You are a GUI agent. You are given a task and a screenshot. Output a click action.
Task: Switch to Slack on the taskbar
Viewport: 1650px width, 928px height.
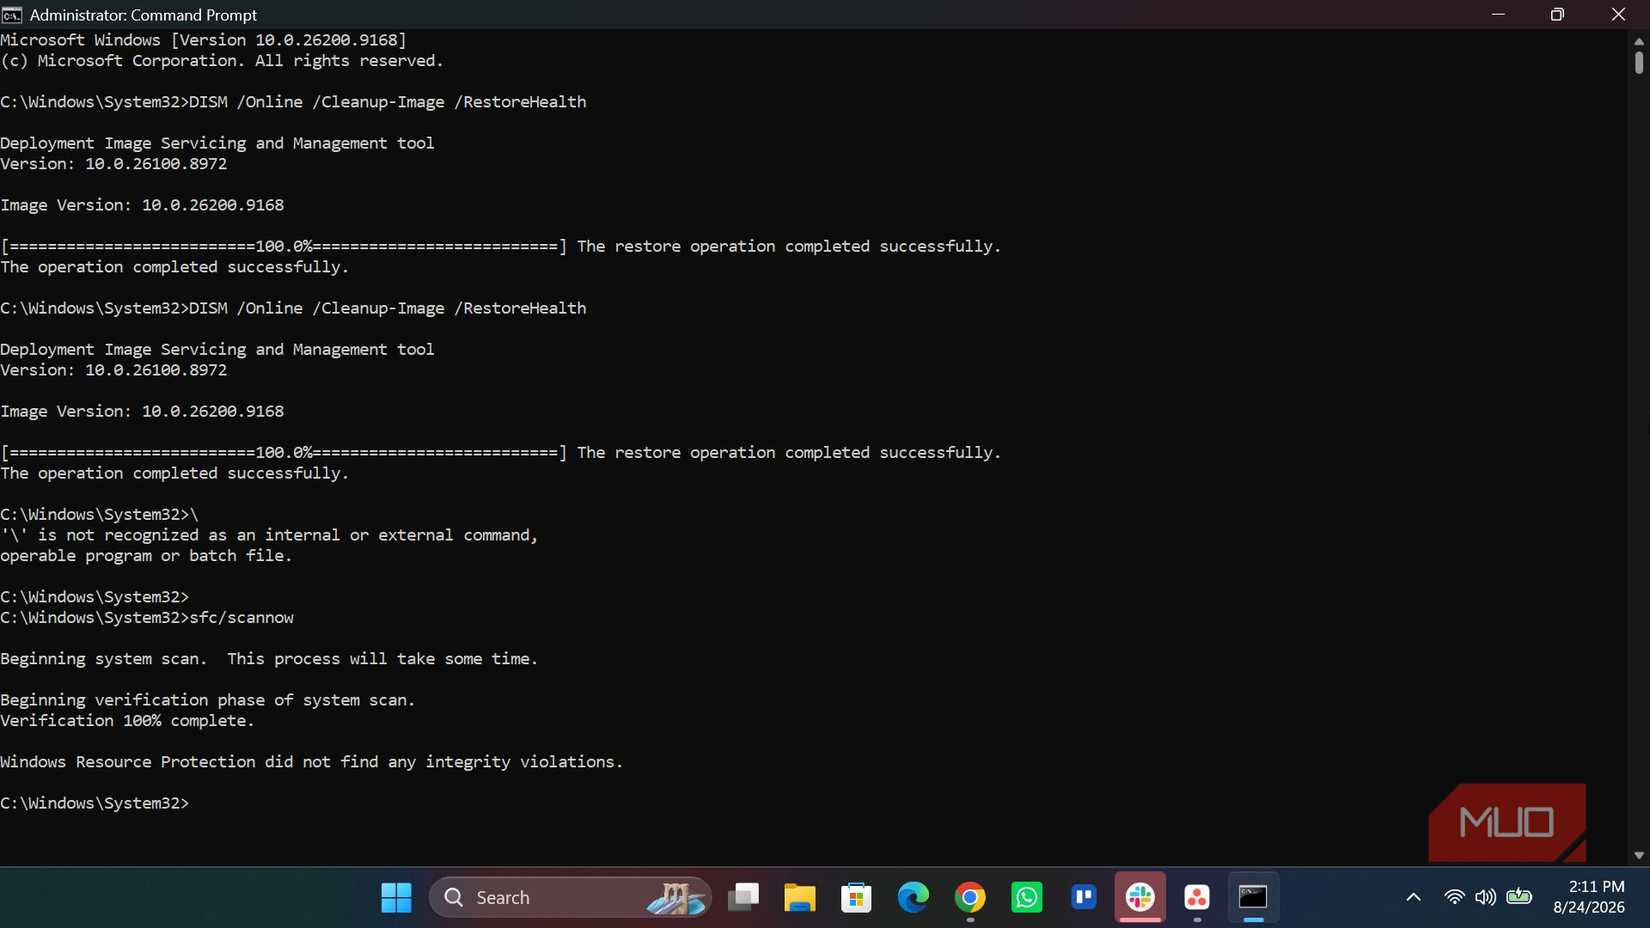pos(1140,897)
